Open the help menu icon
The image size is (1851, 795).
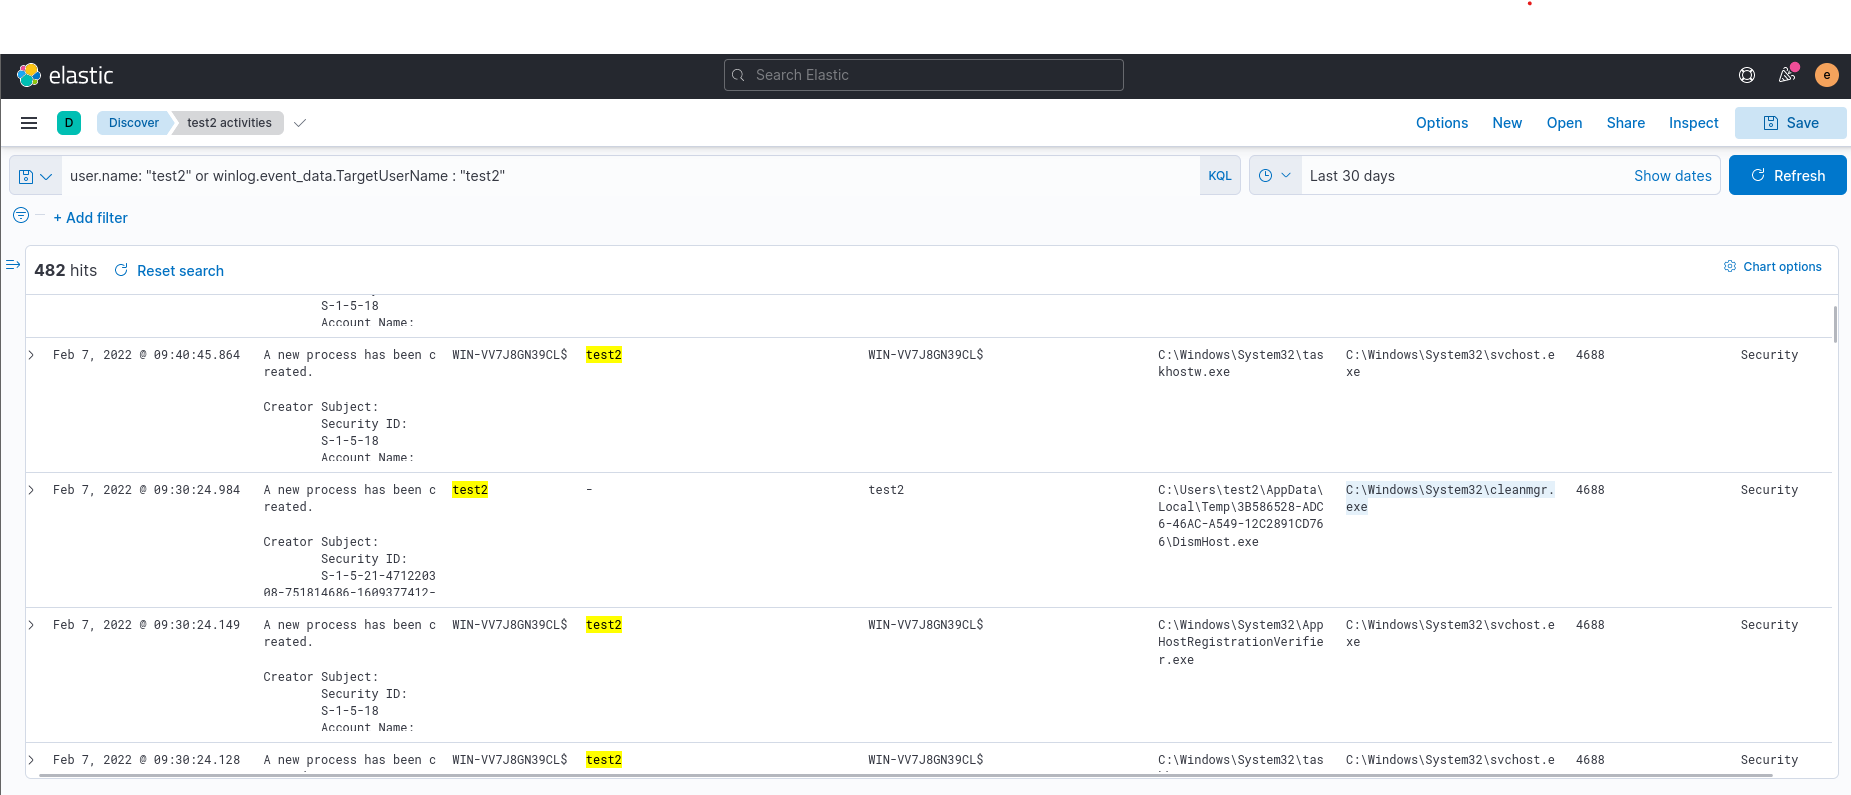tap(1747, 75)
